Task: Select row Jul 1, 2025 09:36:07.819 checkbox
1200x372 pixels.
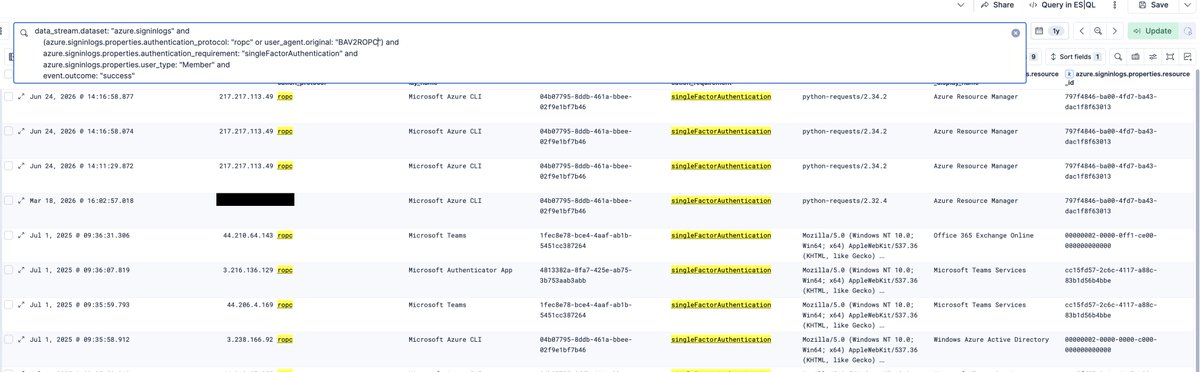Action: click(8, 269)
